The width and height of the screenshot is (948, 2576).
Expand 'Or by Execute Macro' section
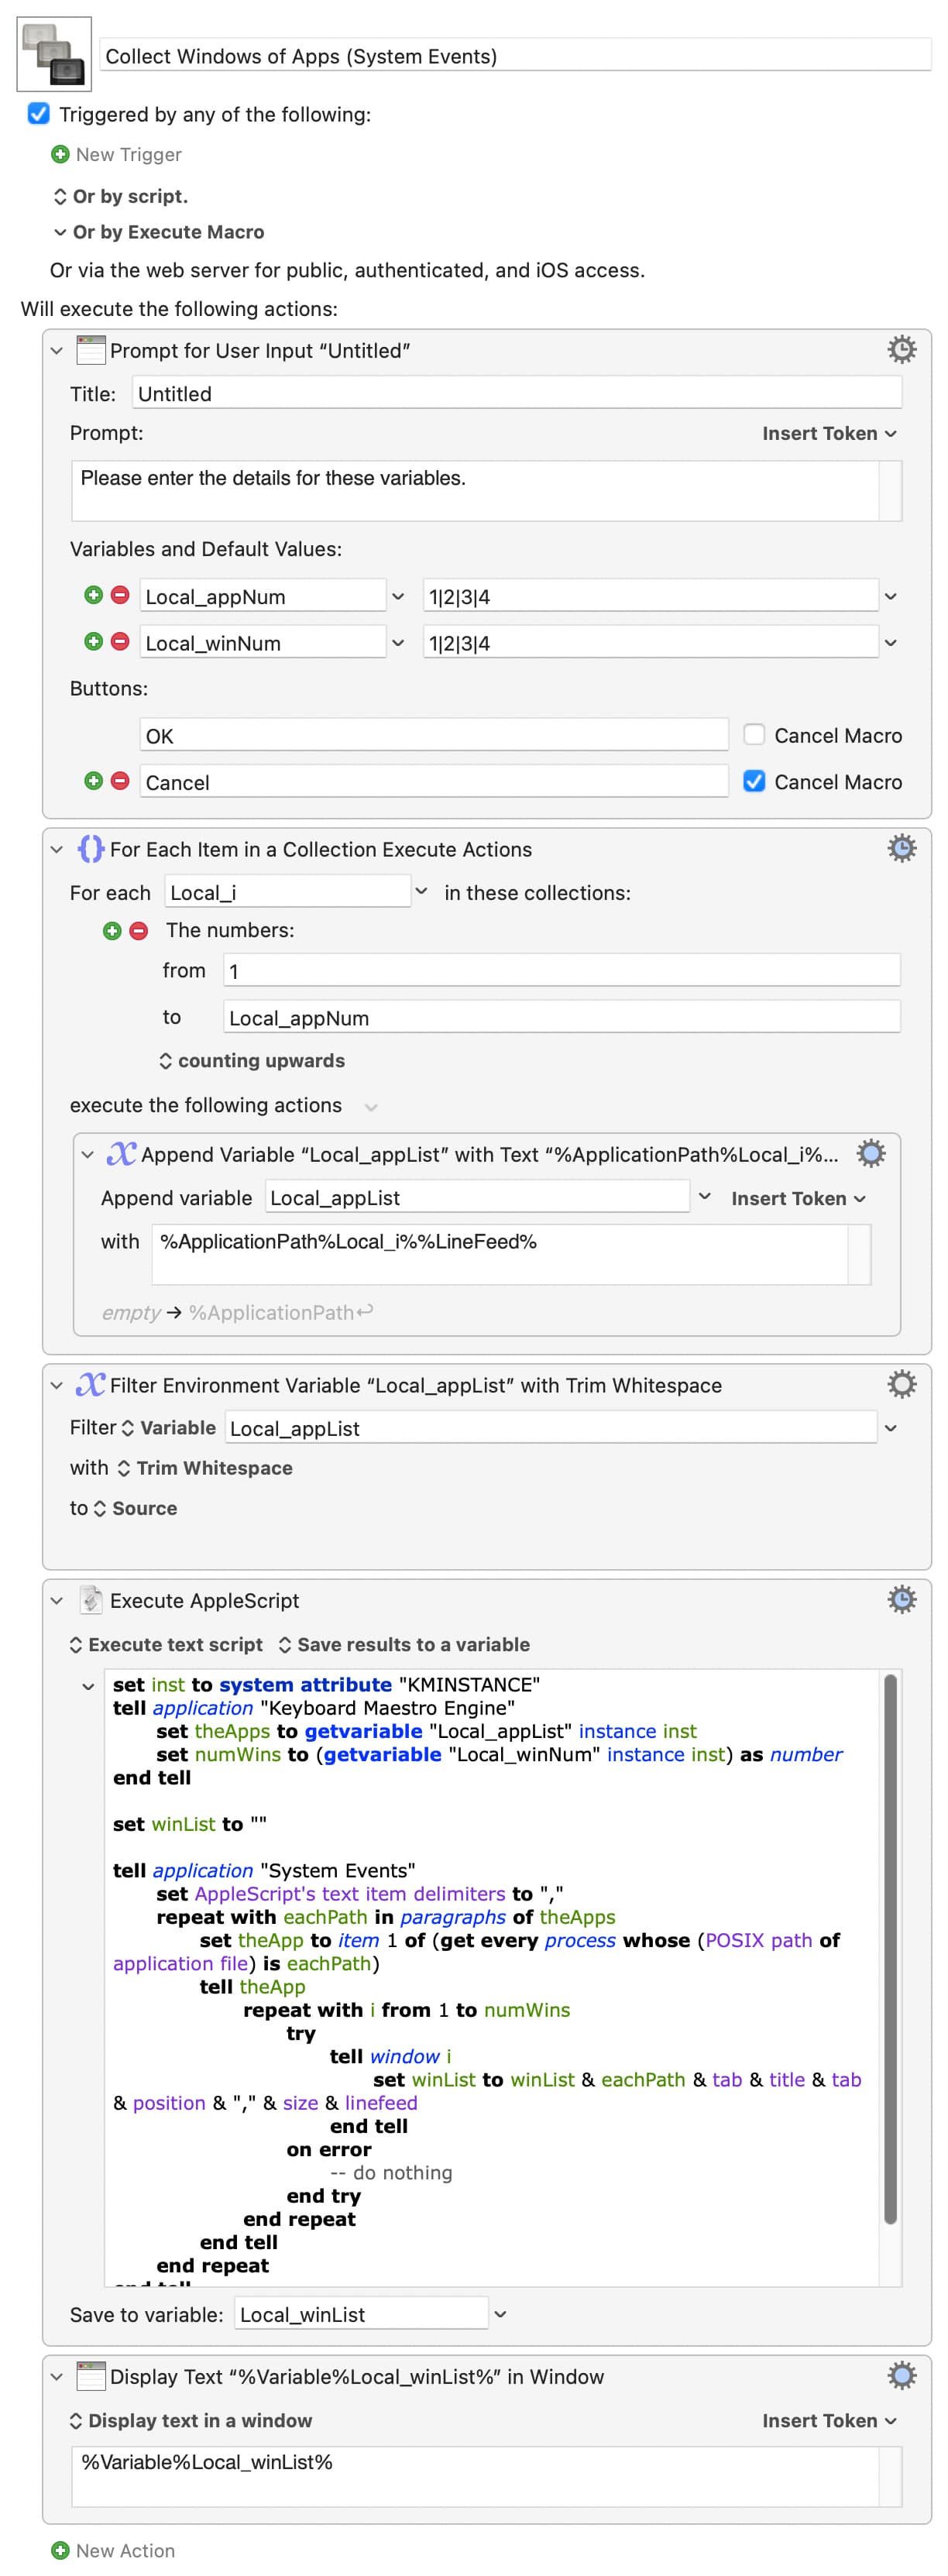coord(60,232)
